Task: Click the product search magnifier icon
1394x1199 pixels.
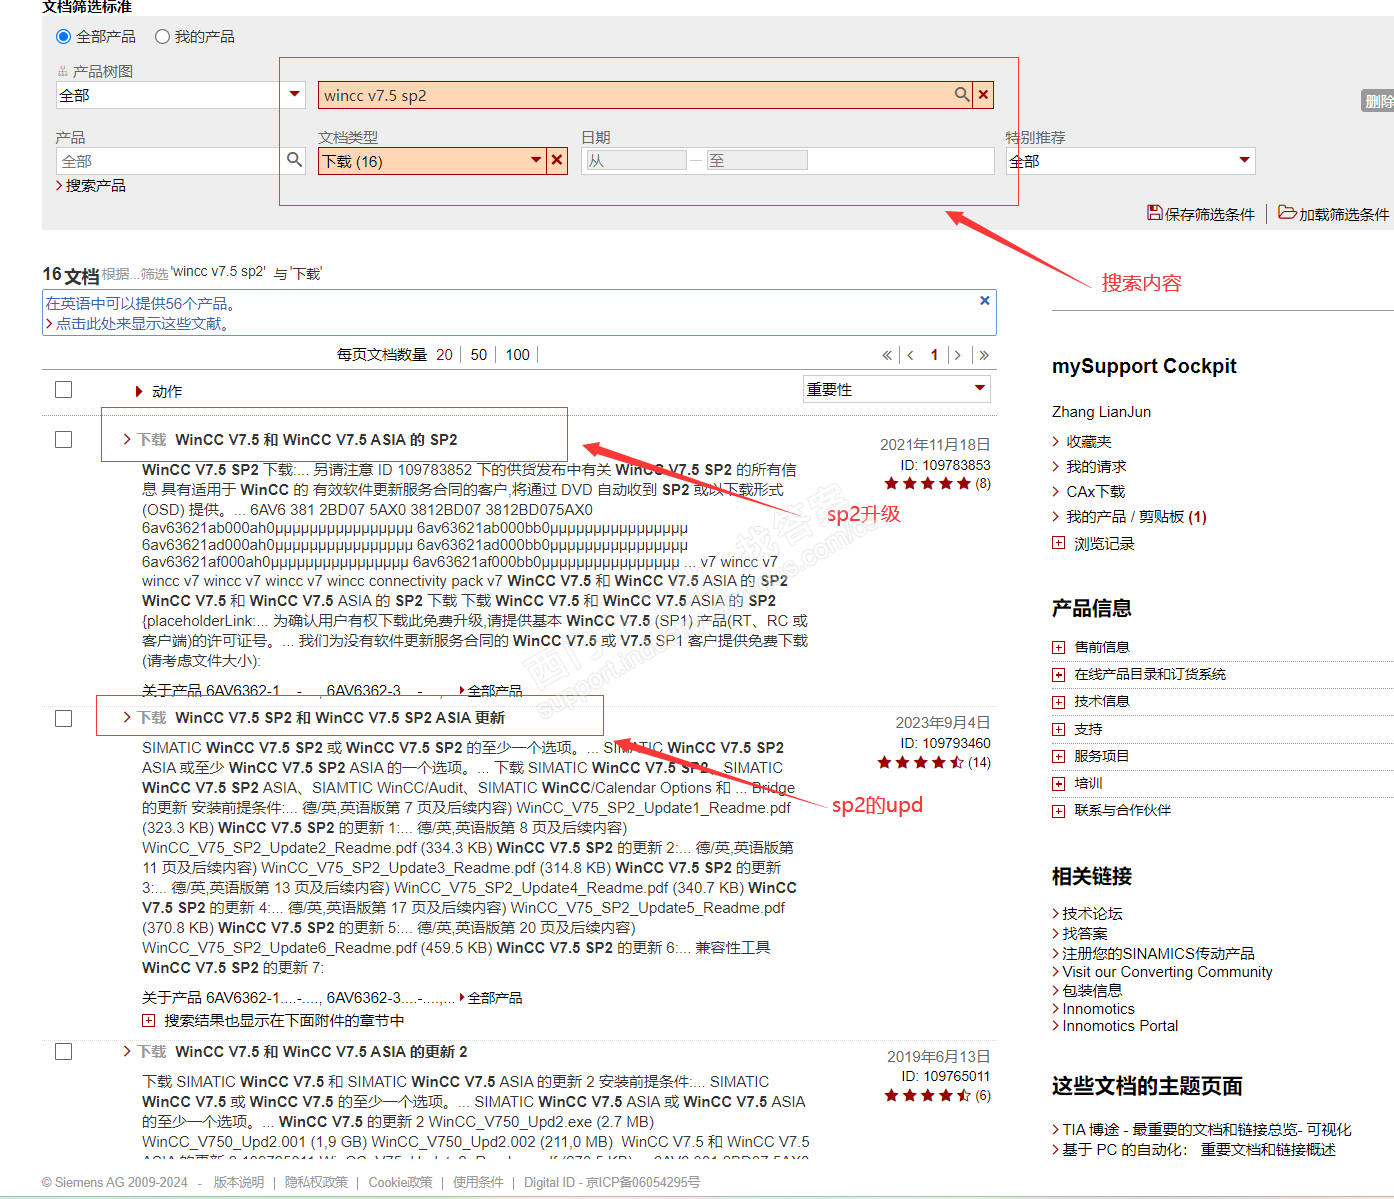Action: 294,160
